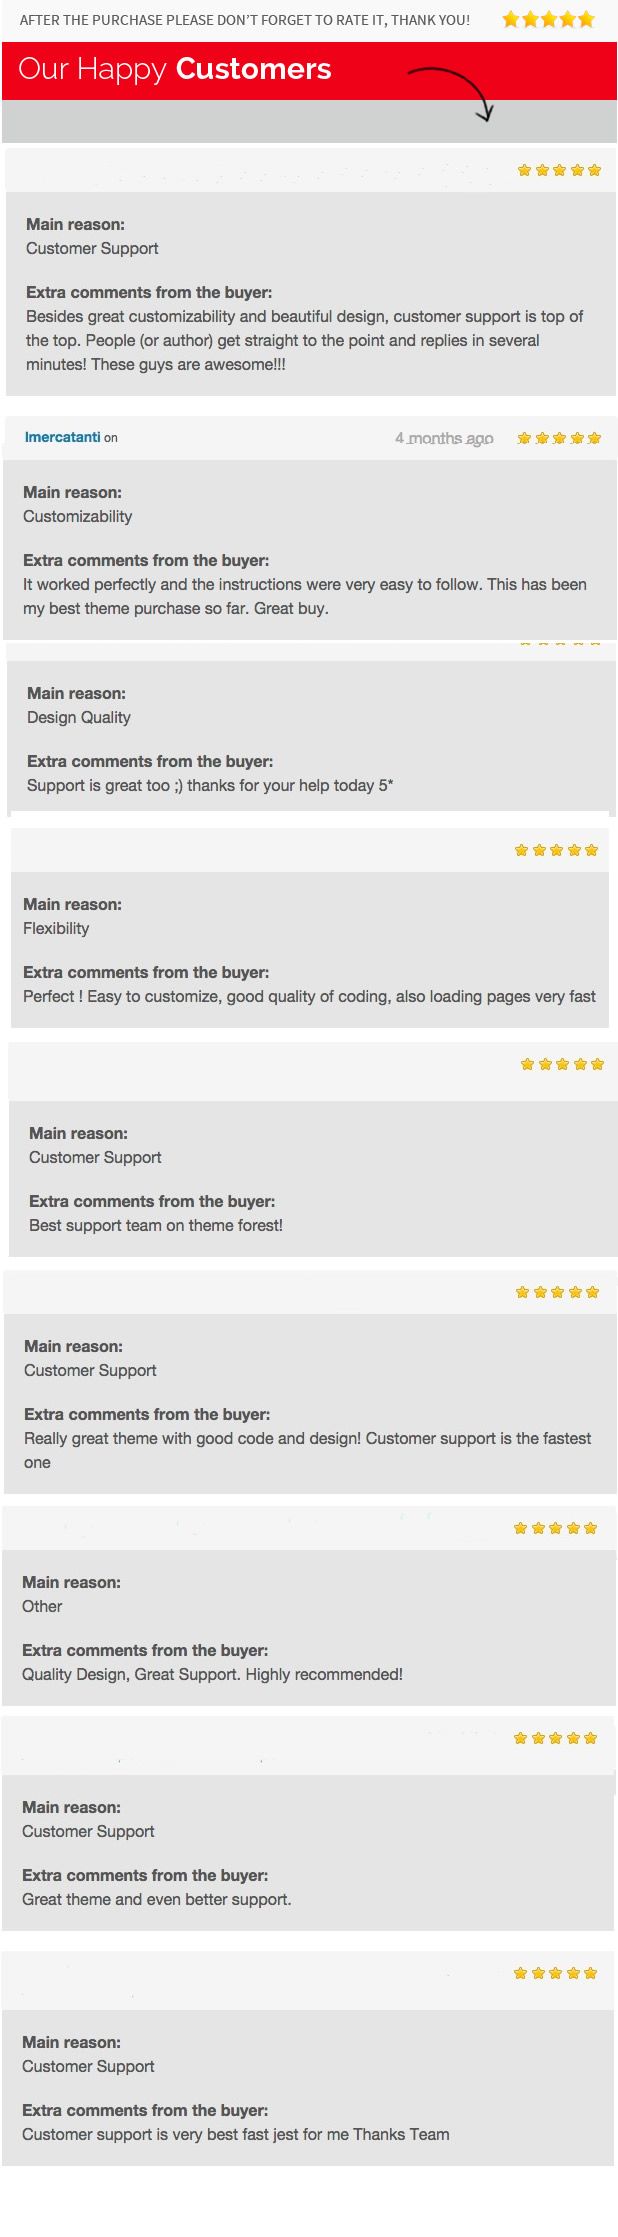The image size is (618, 2237).
Task: Click the stars above the "Highly recommended" review
Action: click(x=555, y=1528)
